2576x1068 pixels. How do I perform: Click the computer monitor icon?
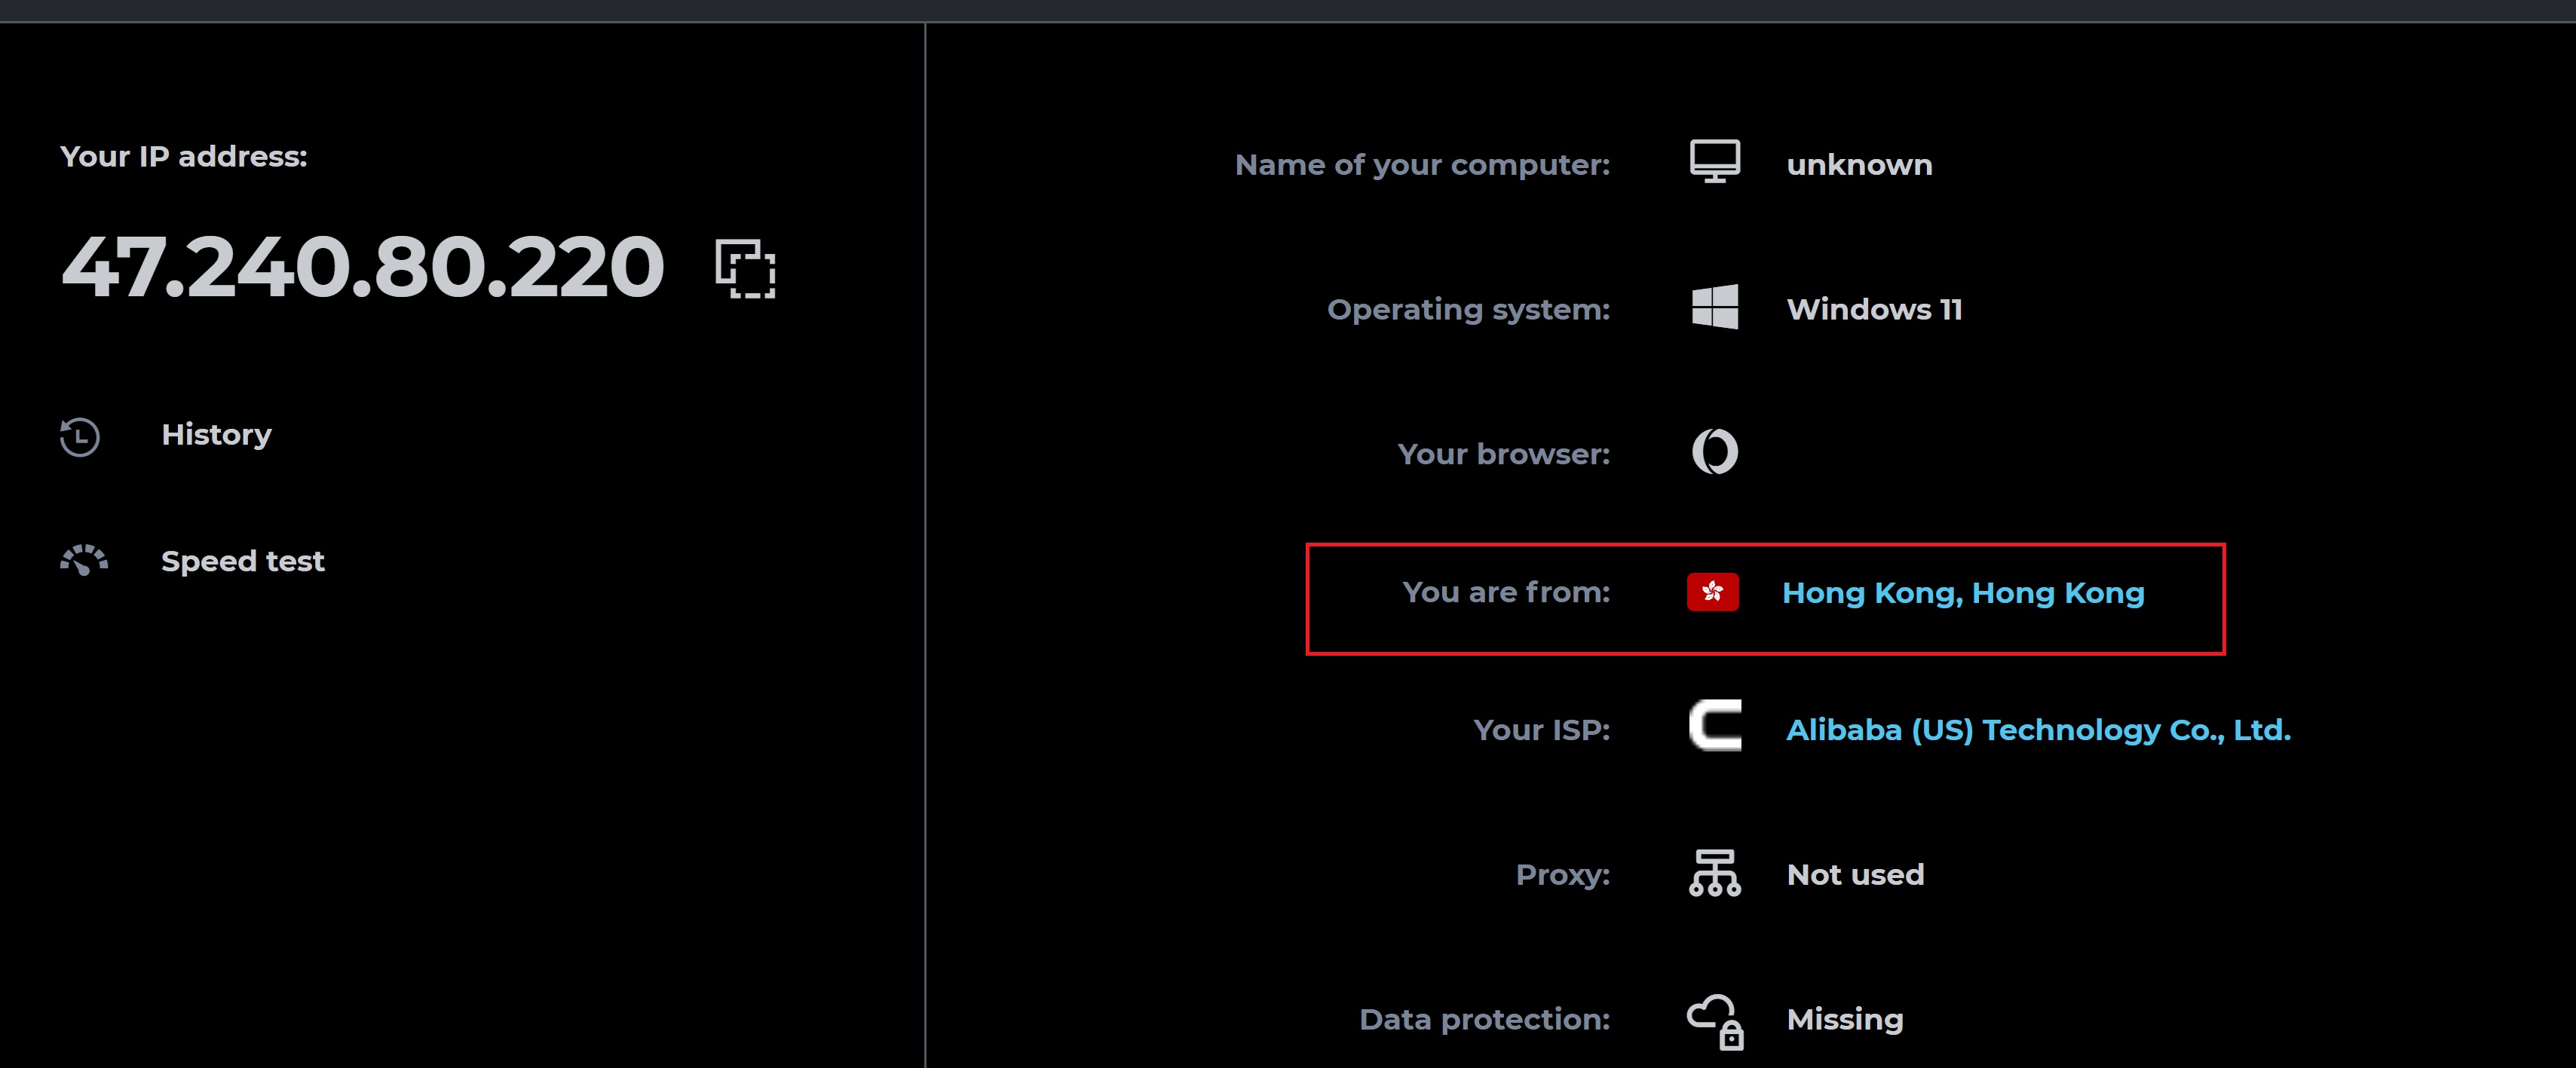click(1715, 161)
